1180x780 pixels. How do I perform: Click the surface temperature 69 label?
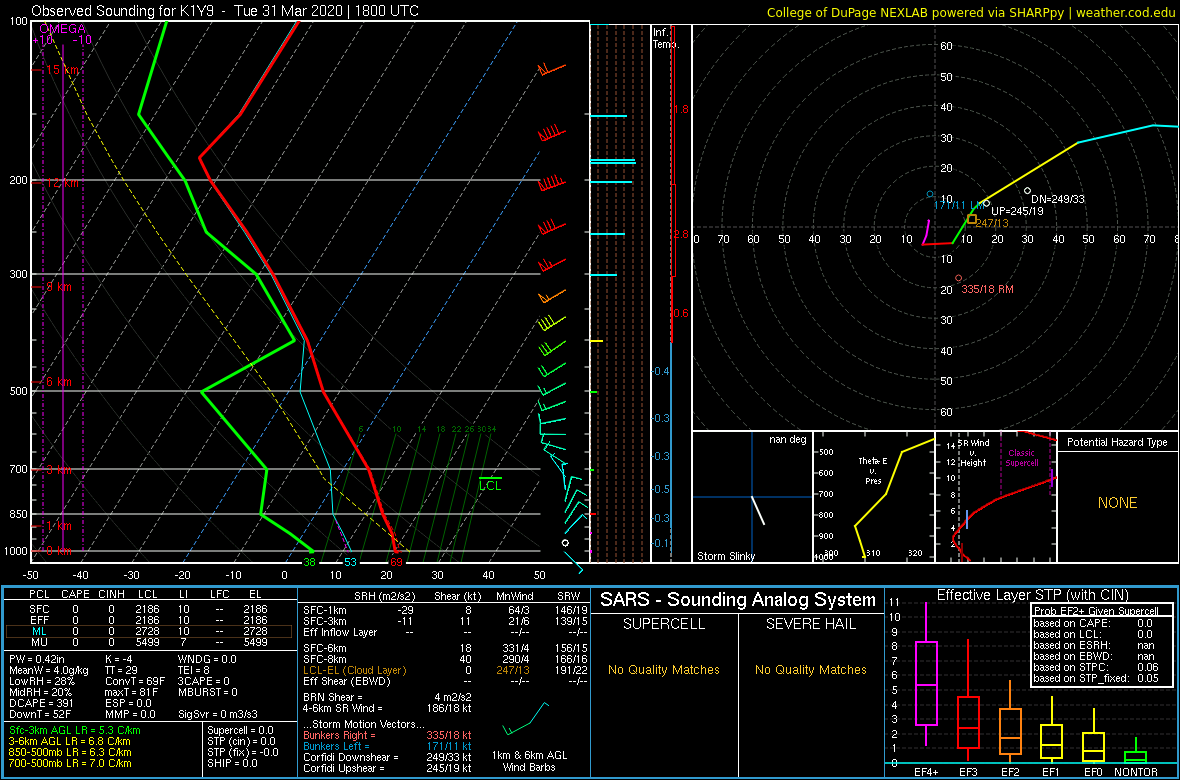tap(397, 562)
